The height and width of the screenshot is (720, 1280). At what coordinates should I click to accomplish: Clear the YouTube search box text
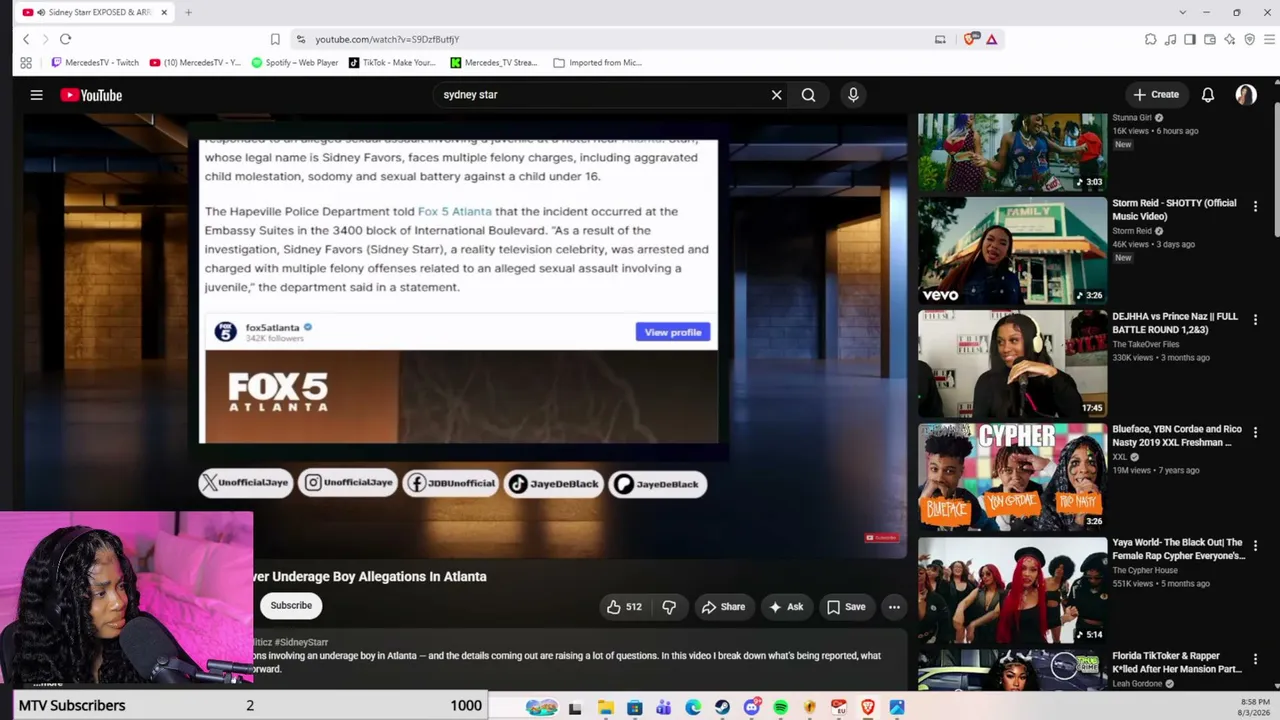776,95
